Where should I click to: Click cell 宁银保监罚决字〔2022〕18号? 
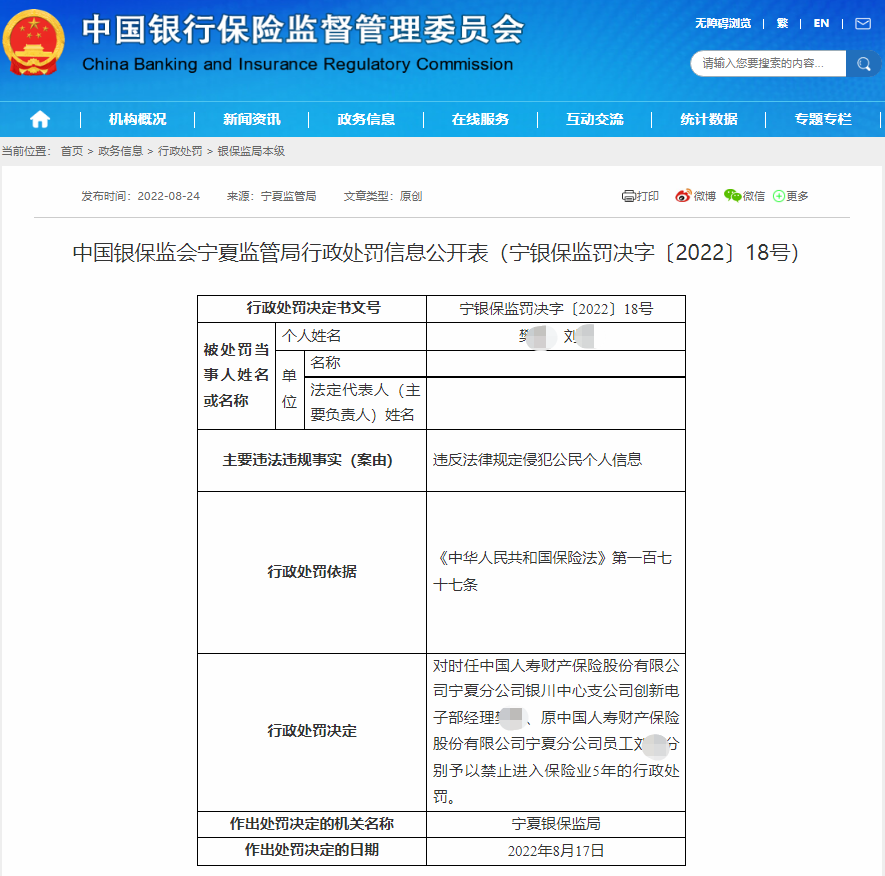pos(556,309)
